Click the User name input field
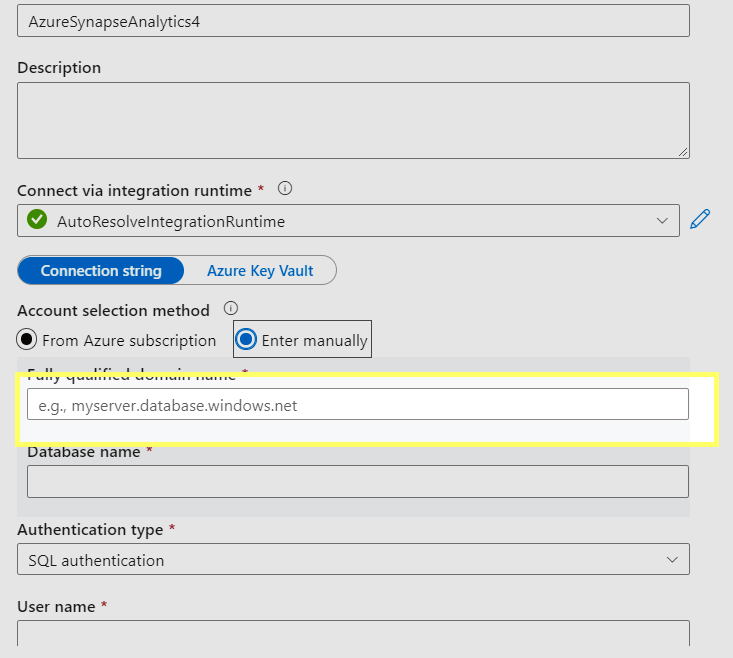This screenshot has height=658, width=733. tap(353, 634)
